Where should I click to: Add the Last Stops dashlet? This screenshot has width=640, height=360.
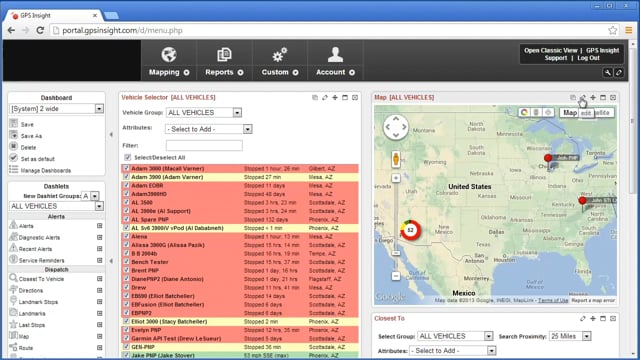100,324
